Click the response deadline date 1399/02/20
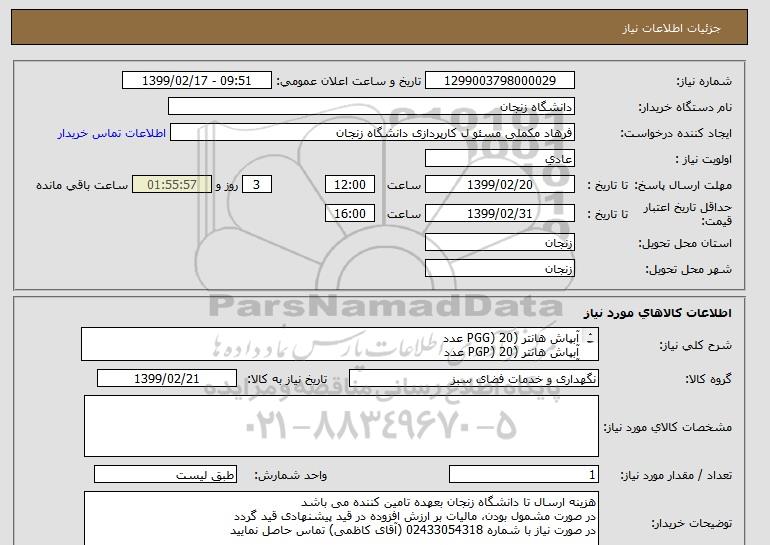Image resolution: width=770 pixels, height=545 pixels. click(499, 185)
